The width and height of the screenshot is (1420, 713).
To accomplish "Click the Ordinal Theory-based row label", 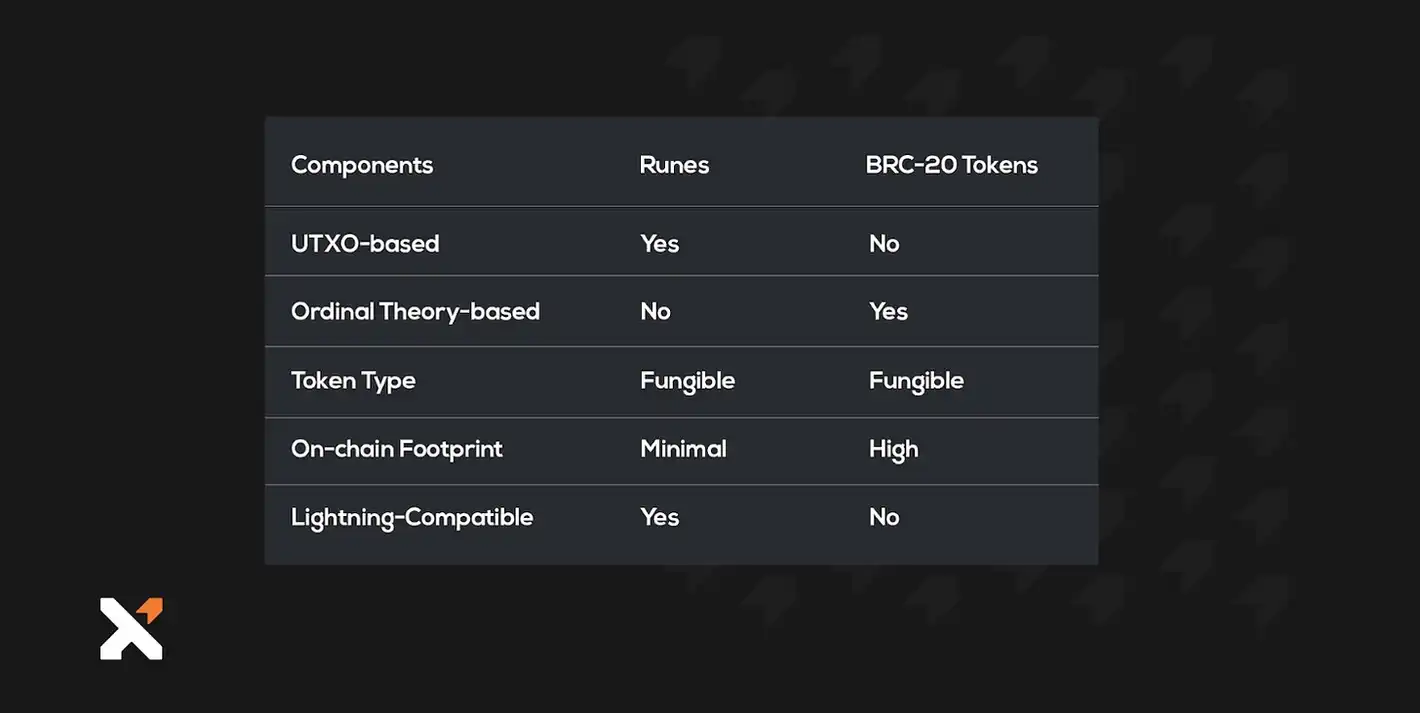I will 415,311.
